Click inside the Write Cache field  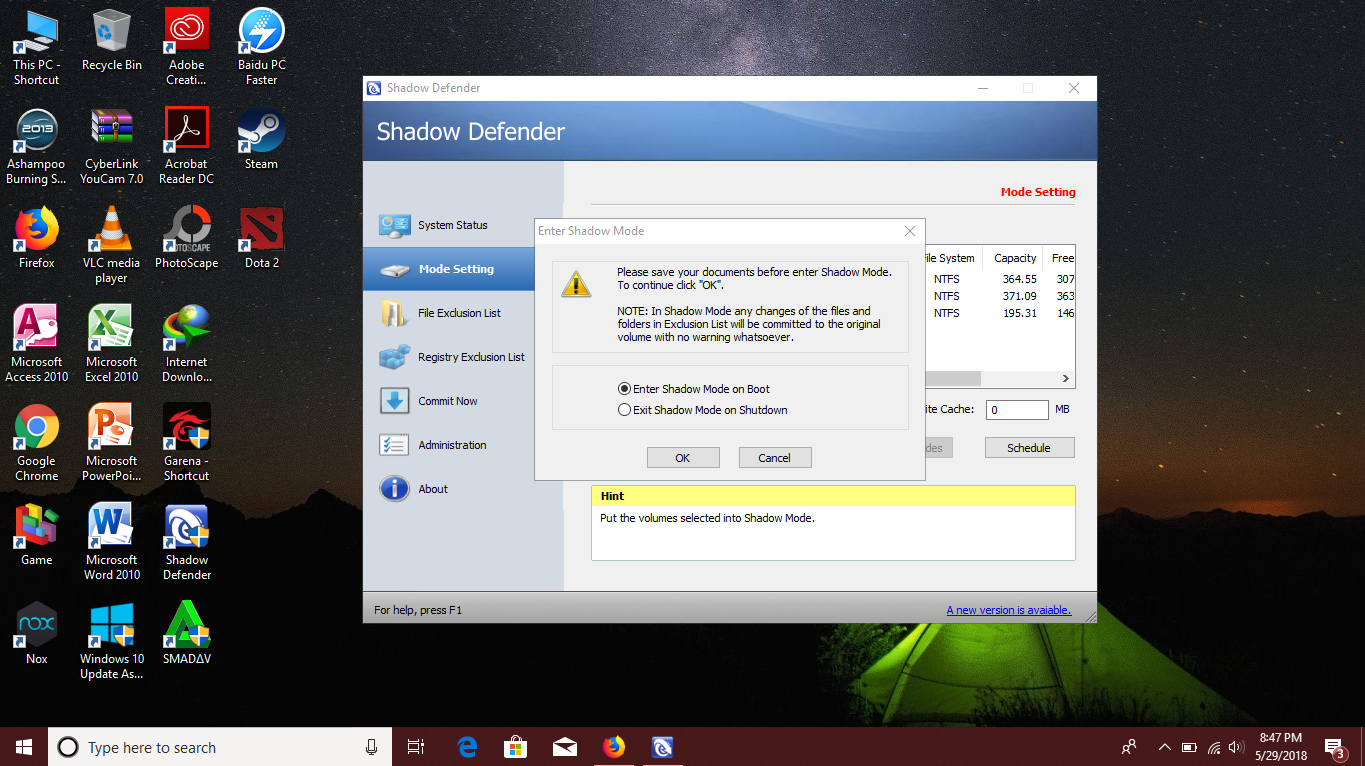(1016, 409)
